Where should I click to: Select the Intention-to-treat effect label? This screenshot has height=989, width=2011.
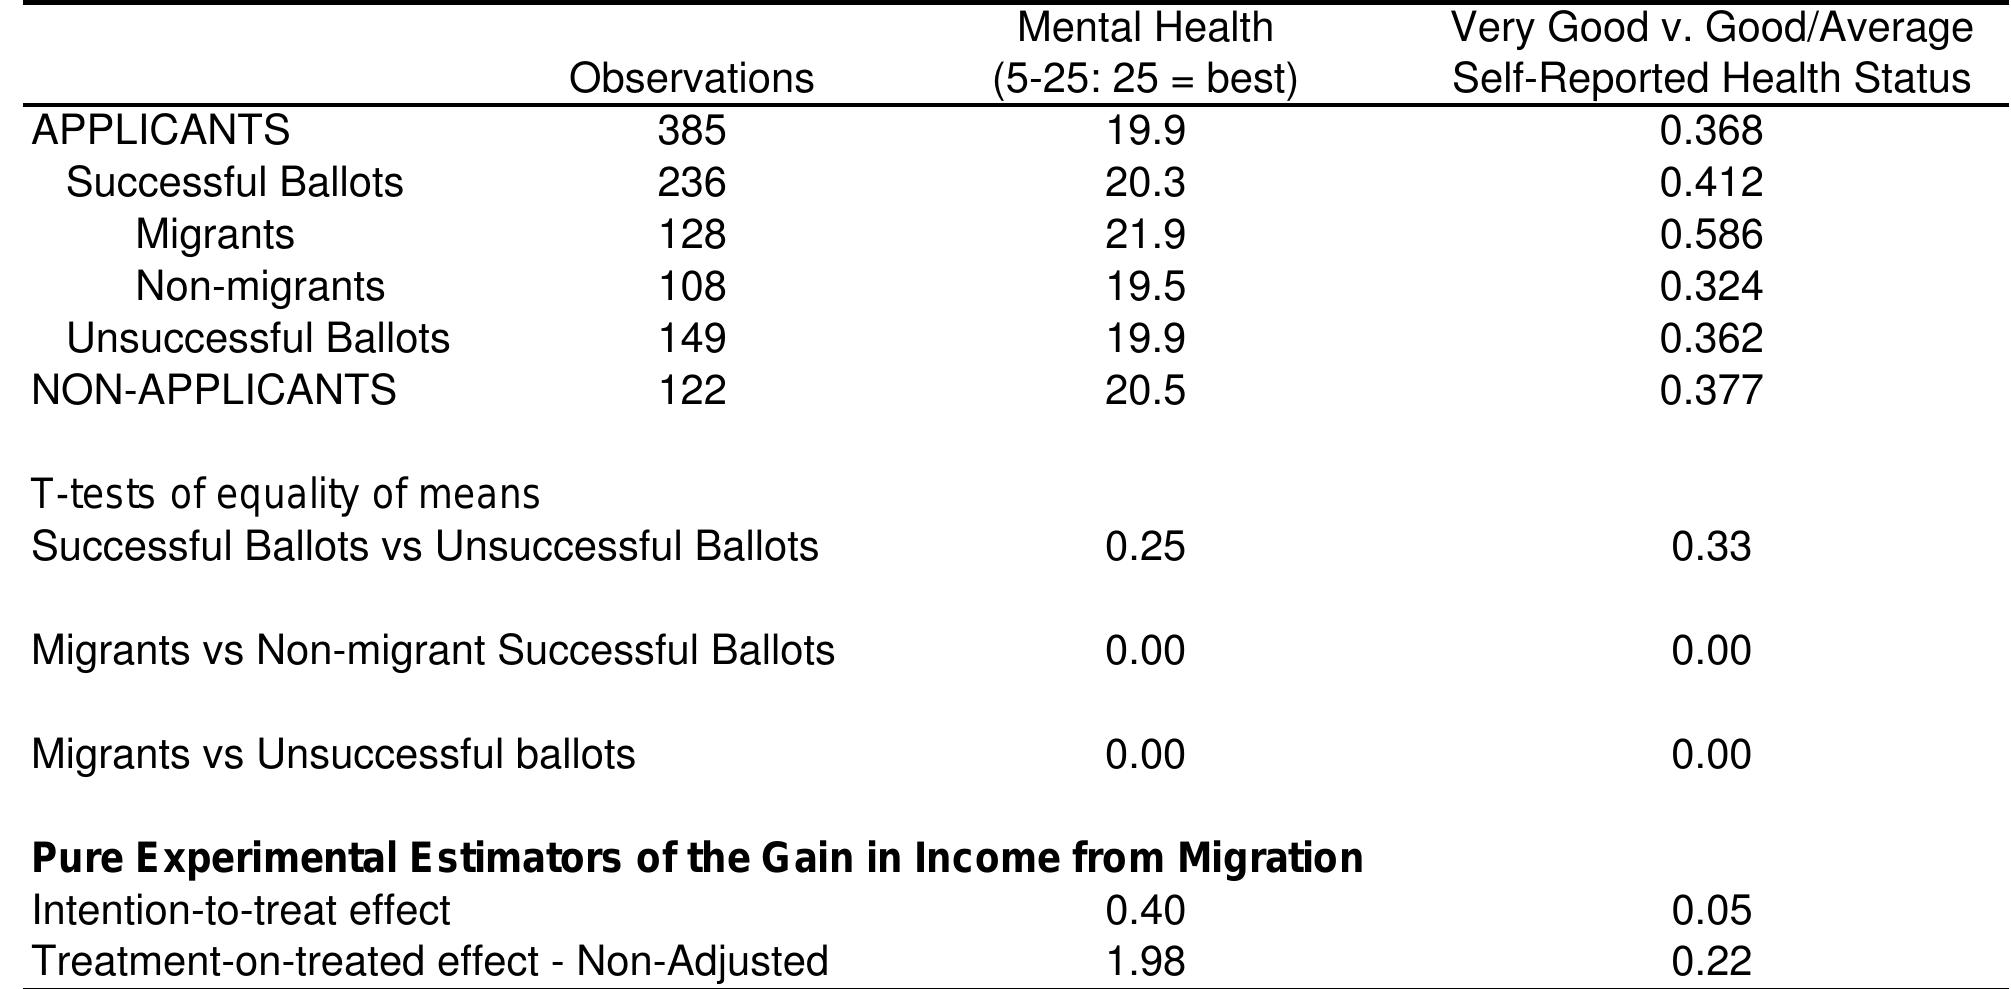click(241, 910)
